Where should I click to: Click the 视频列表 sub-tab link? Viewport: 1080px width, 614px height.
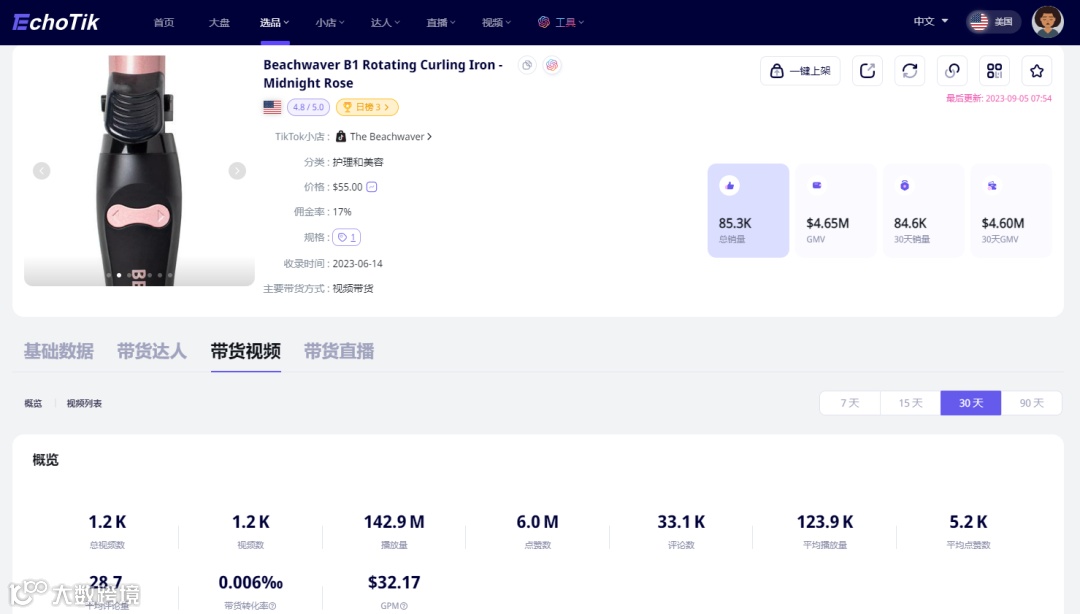[84, 403]
